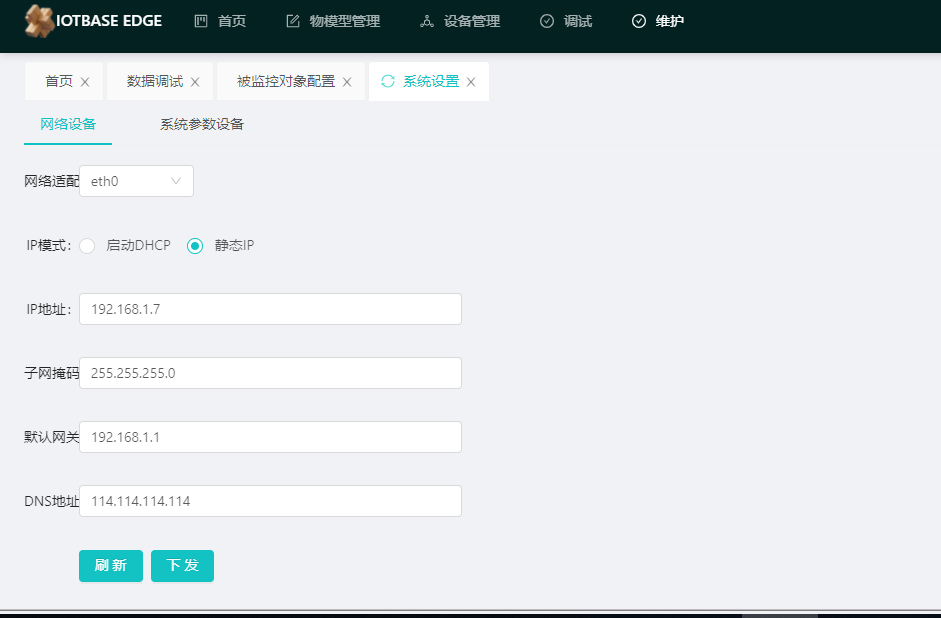
Task: Expand the eth0 network adapter dropdown
Action: 136,181
